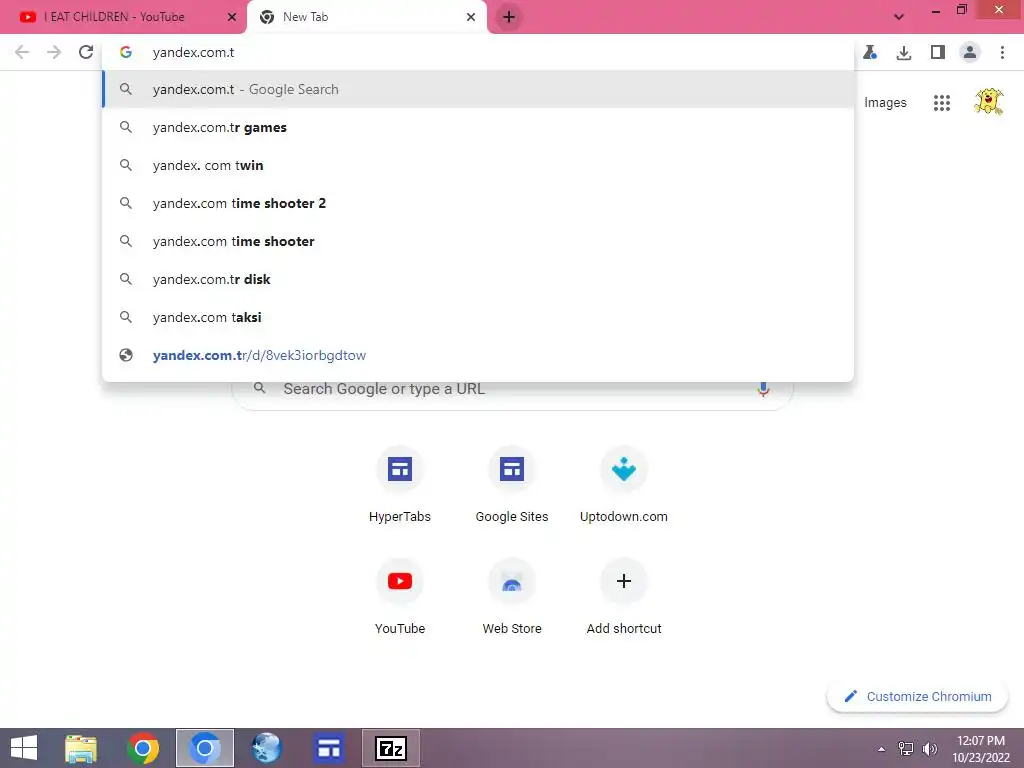The height and width of the screenshot is (768, 1024).
Task: Click the Chromium taskbar icon
Action: coord(204,748)
